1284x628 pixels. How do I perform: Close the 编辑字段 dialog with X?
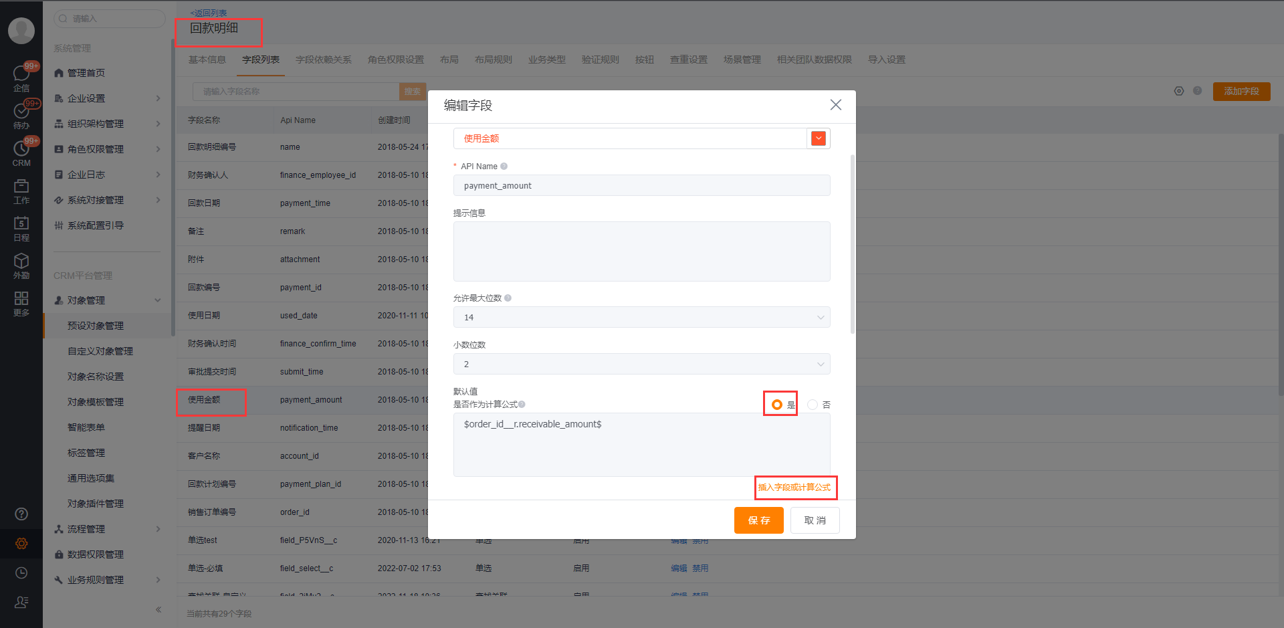836,104
